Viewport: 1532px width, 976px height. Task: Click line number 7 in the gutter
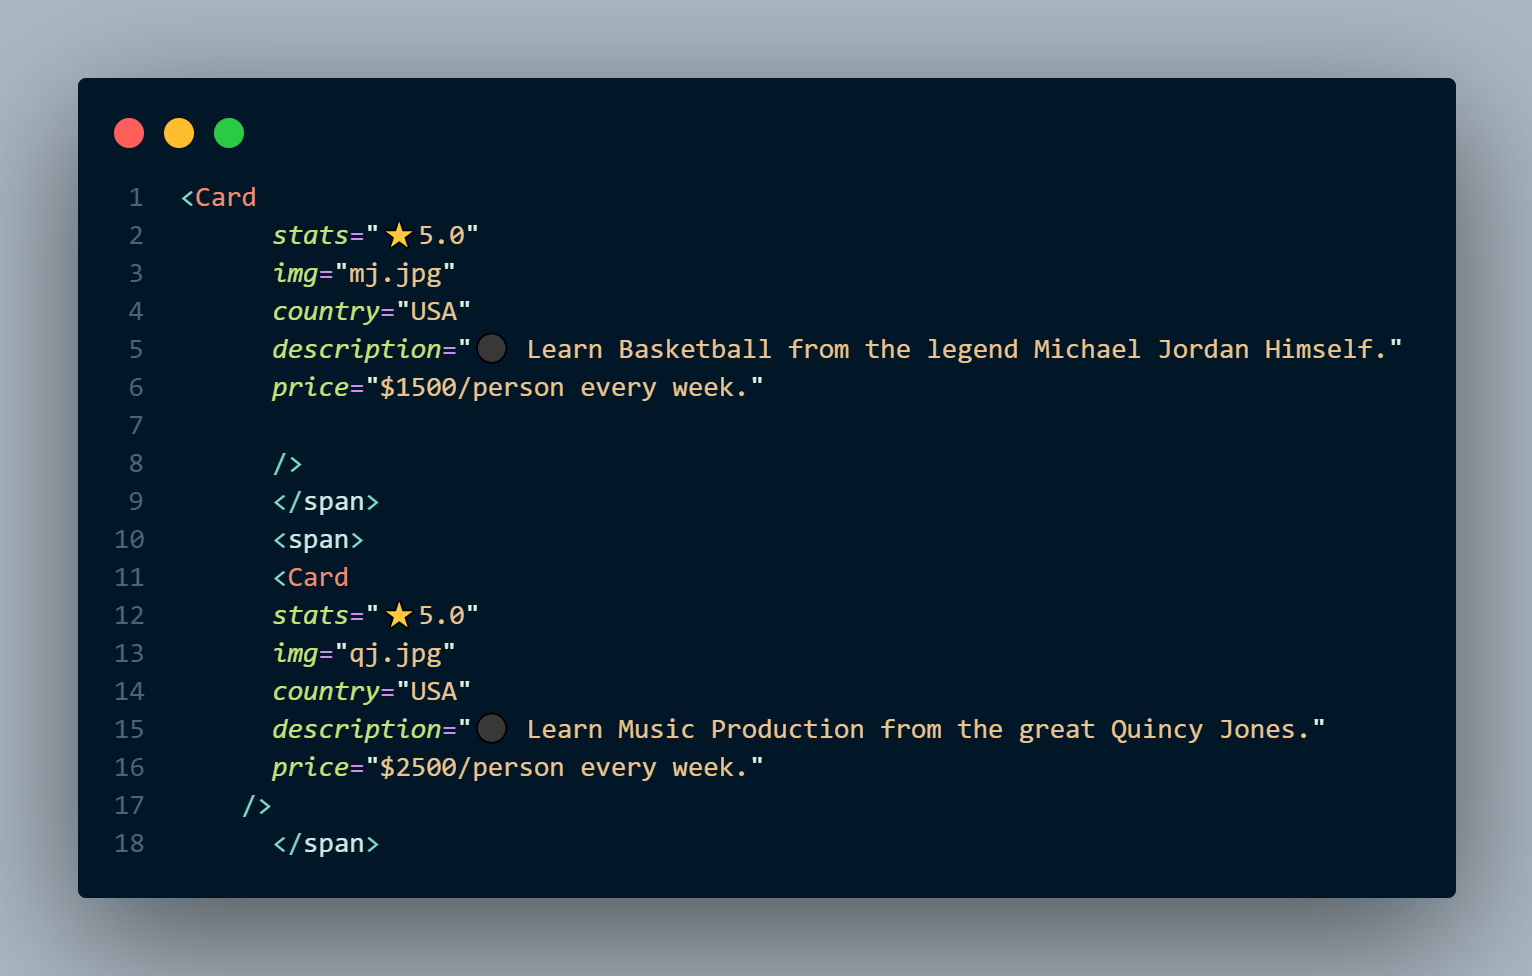click(x=135, y=425)
